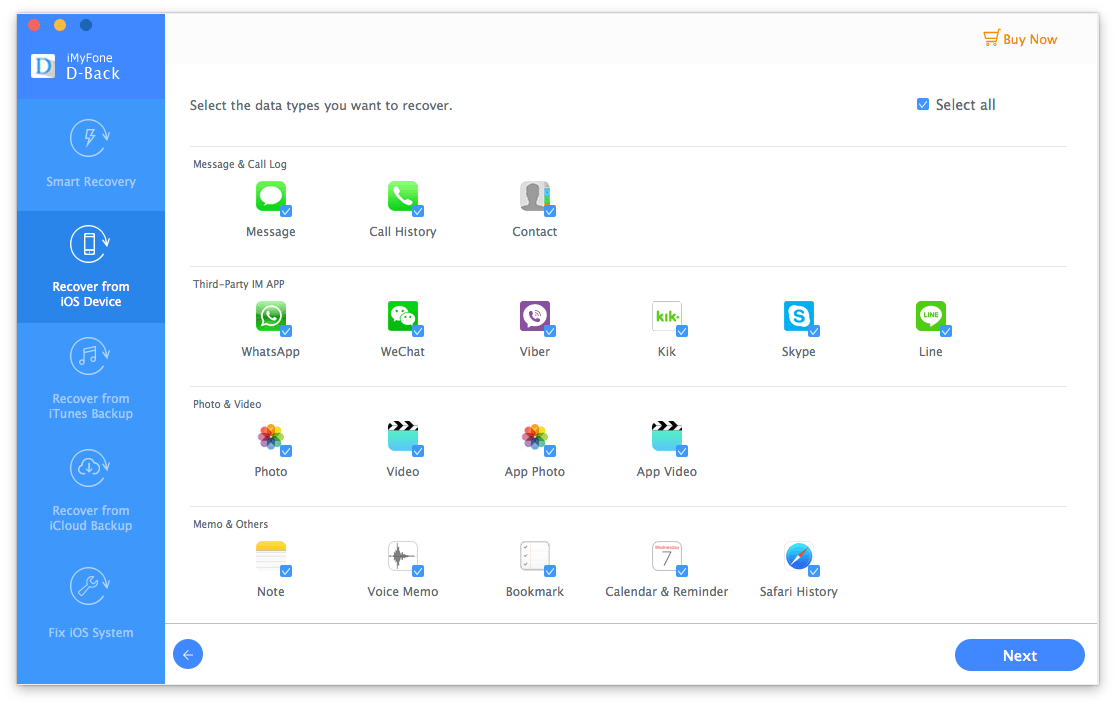
Task: Uncheck the Voice Memo checkbox
Action: point(418,571)
